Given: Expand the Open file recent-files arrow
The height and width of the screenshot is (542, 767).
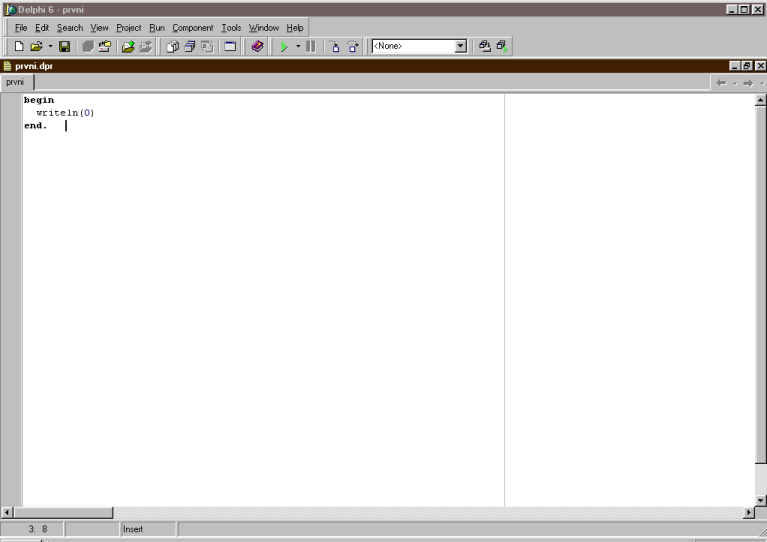Looking at the screenshot, I should coord(50,46).
